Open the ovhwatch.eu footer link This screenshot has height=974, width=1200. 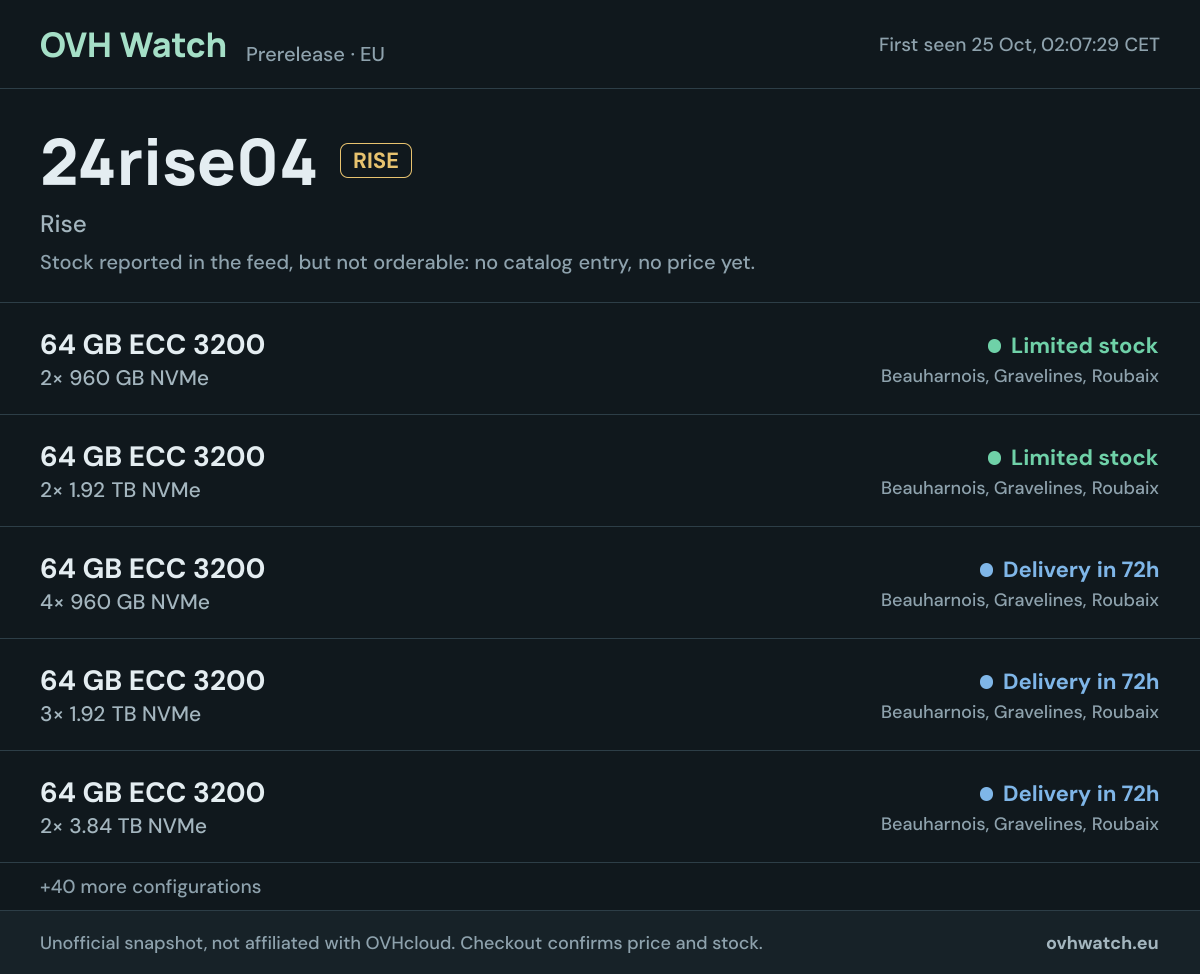[1102, 943]
